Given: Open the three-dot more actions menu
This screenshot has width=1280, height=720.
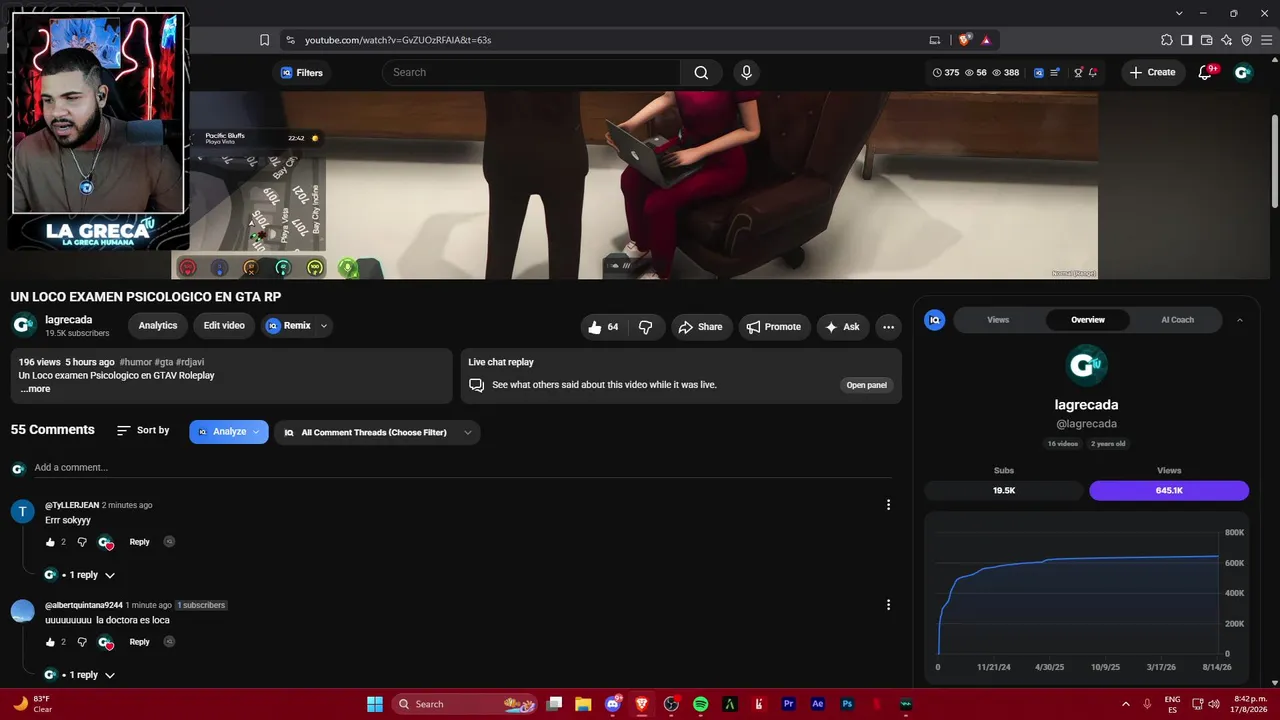Looking at the screenshot, I should pos(888,327).
